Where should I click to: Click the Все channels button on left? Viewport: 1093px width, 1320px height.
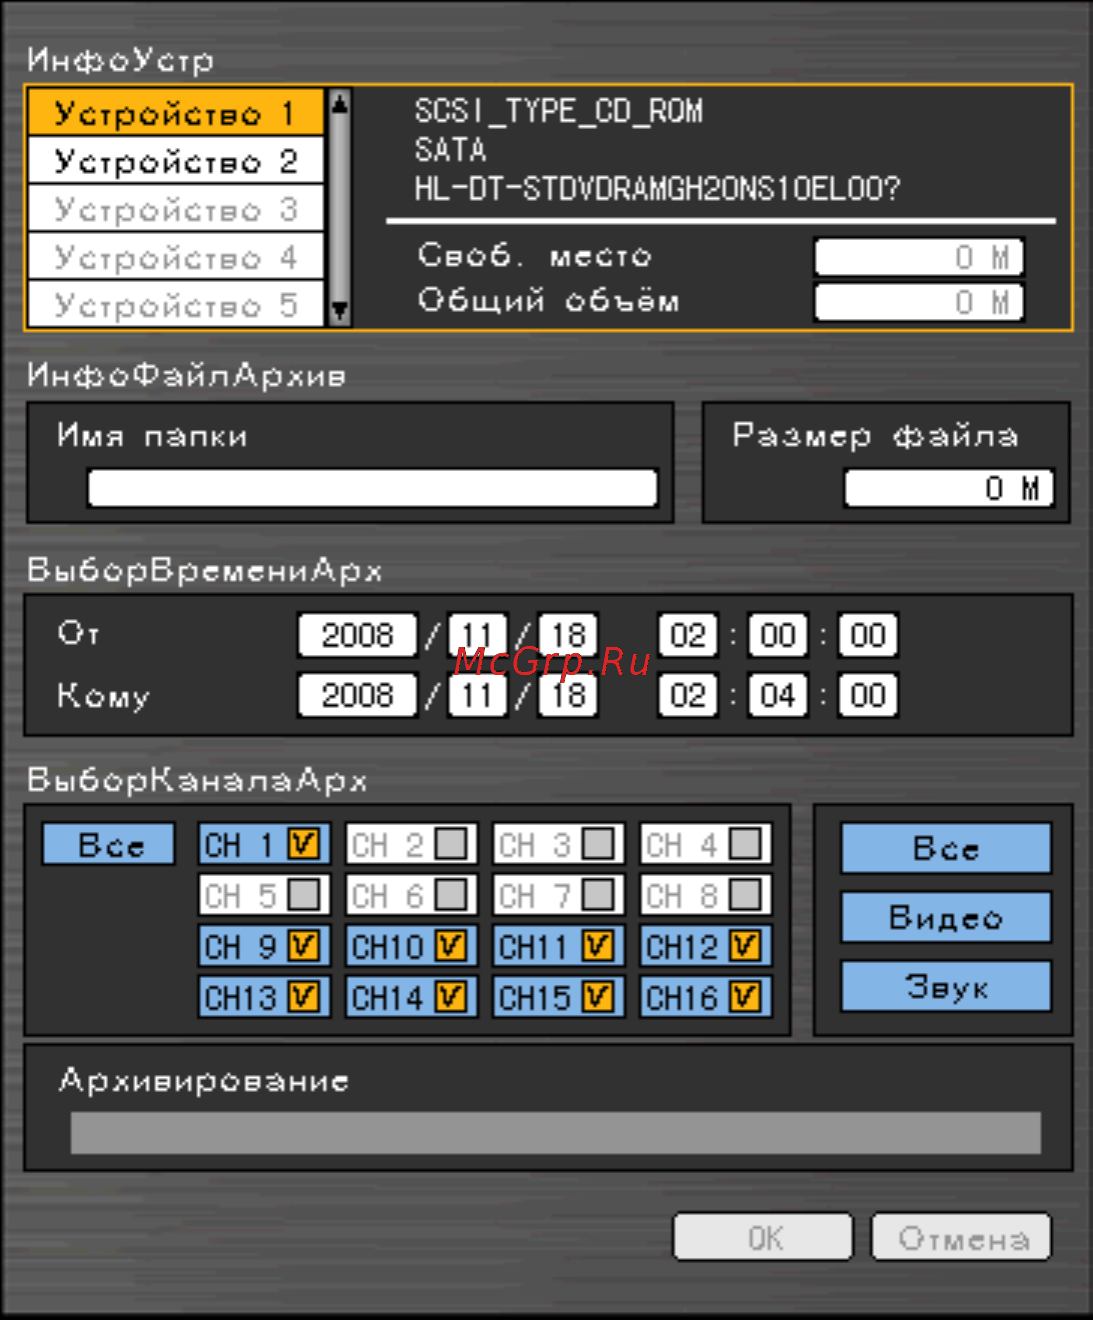[x=109, y=844]
